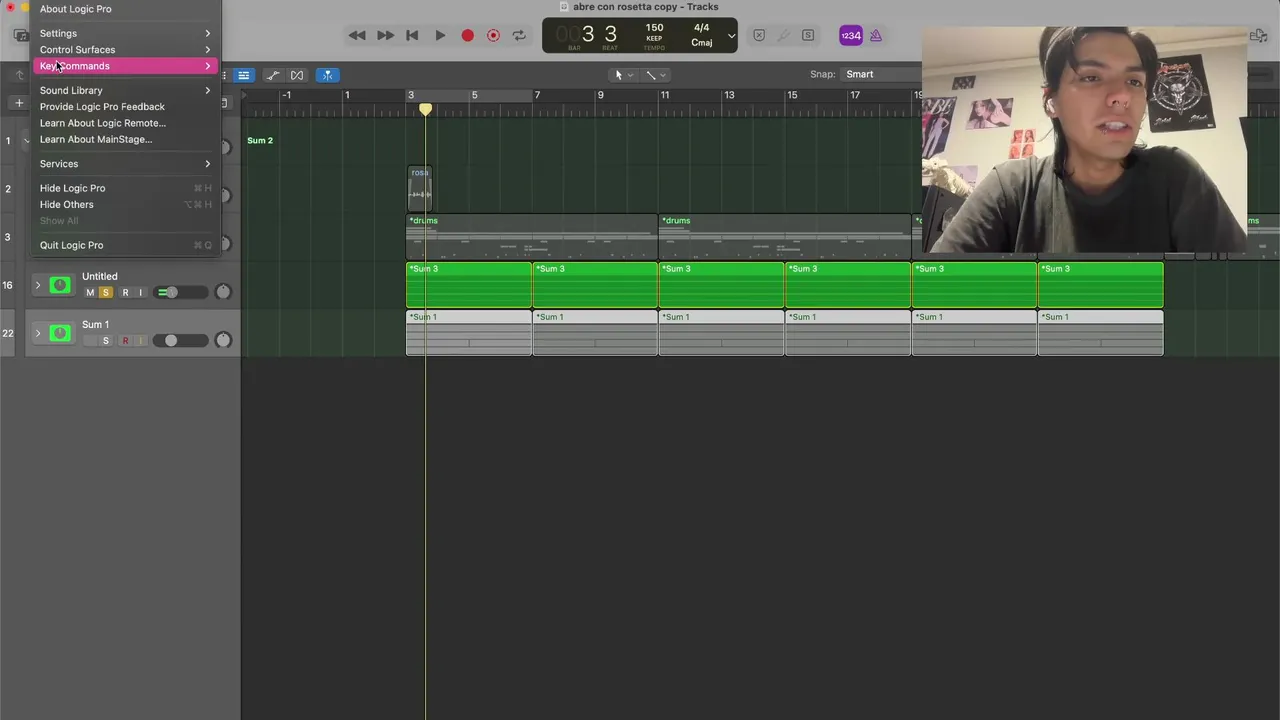Show track automation with the curve icon
The width and height of the screenshot is (1280, 720).
pyautogui.click(x=272, y=75)
